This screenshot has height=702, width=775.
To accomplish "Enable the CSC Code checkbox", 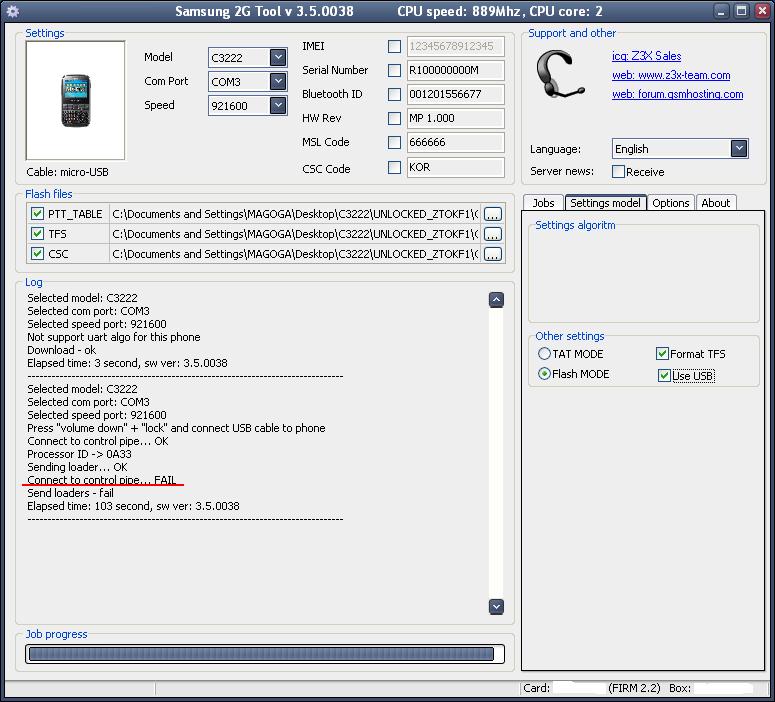I will pyautogui.click(x=394, y=168).
